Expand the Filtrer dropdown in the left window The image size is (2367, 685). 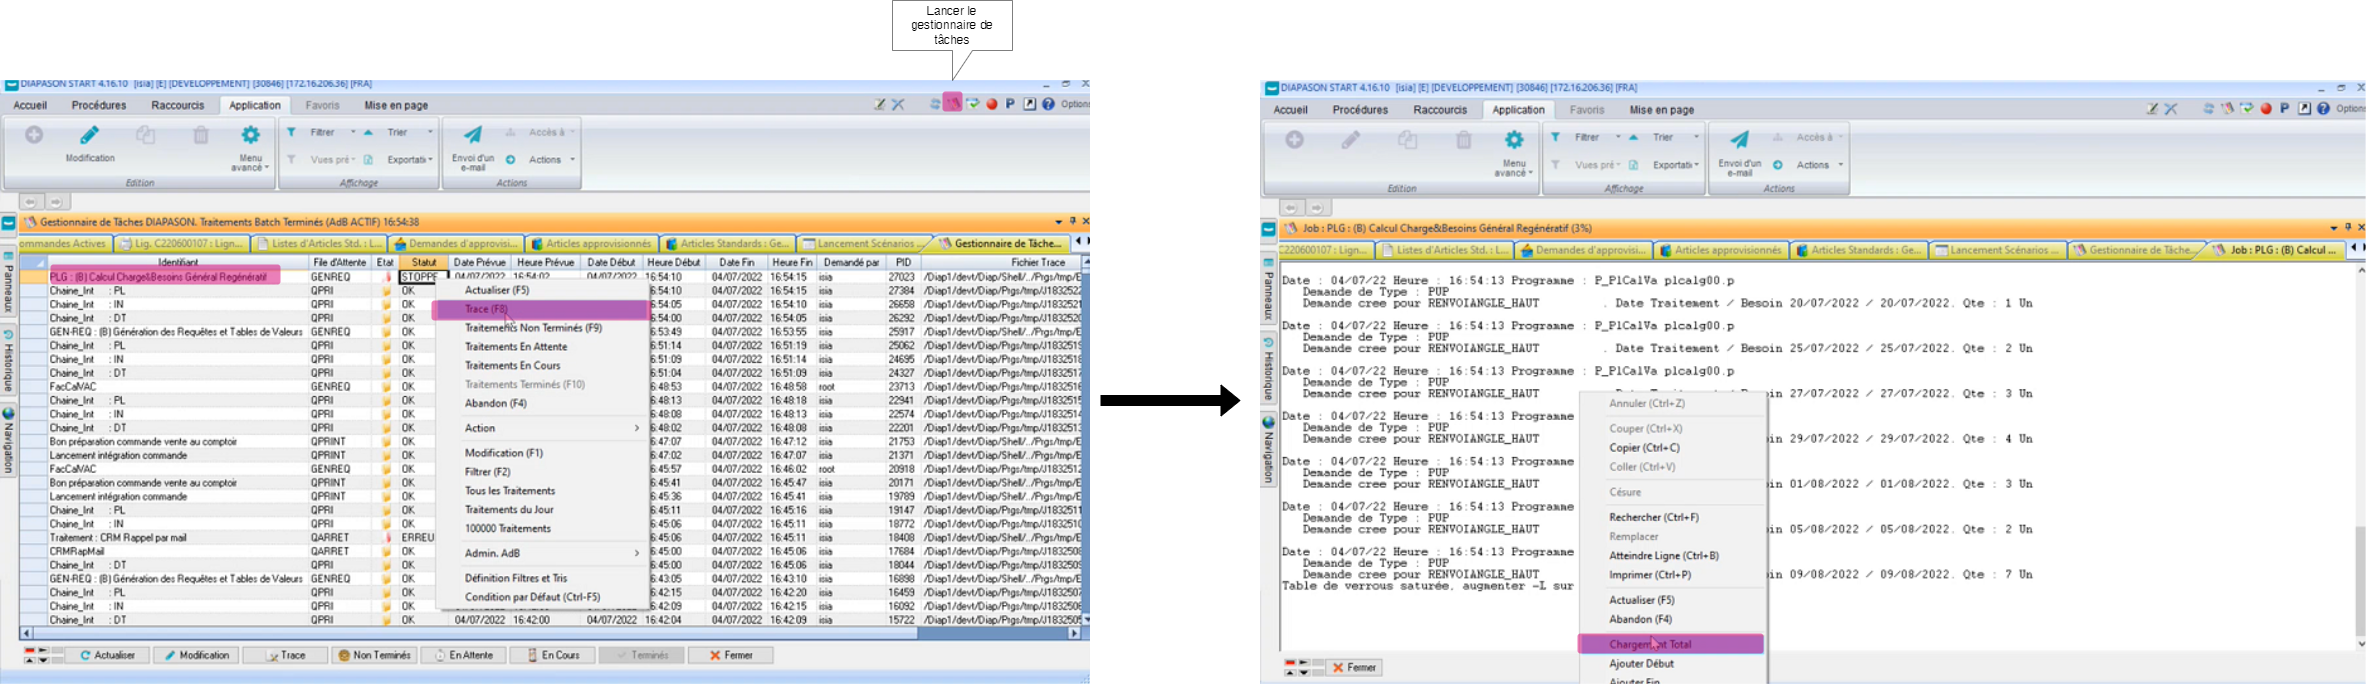point(353,132)
